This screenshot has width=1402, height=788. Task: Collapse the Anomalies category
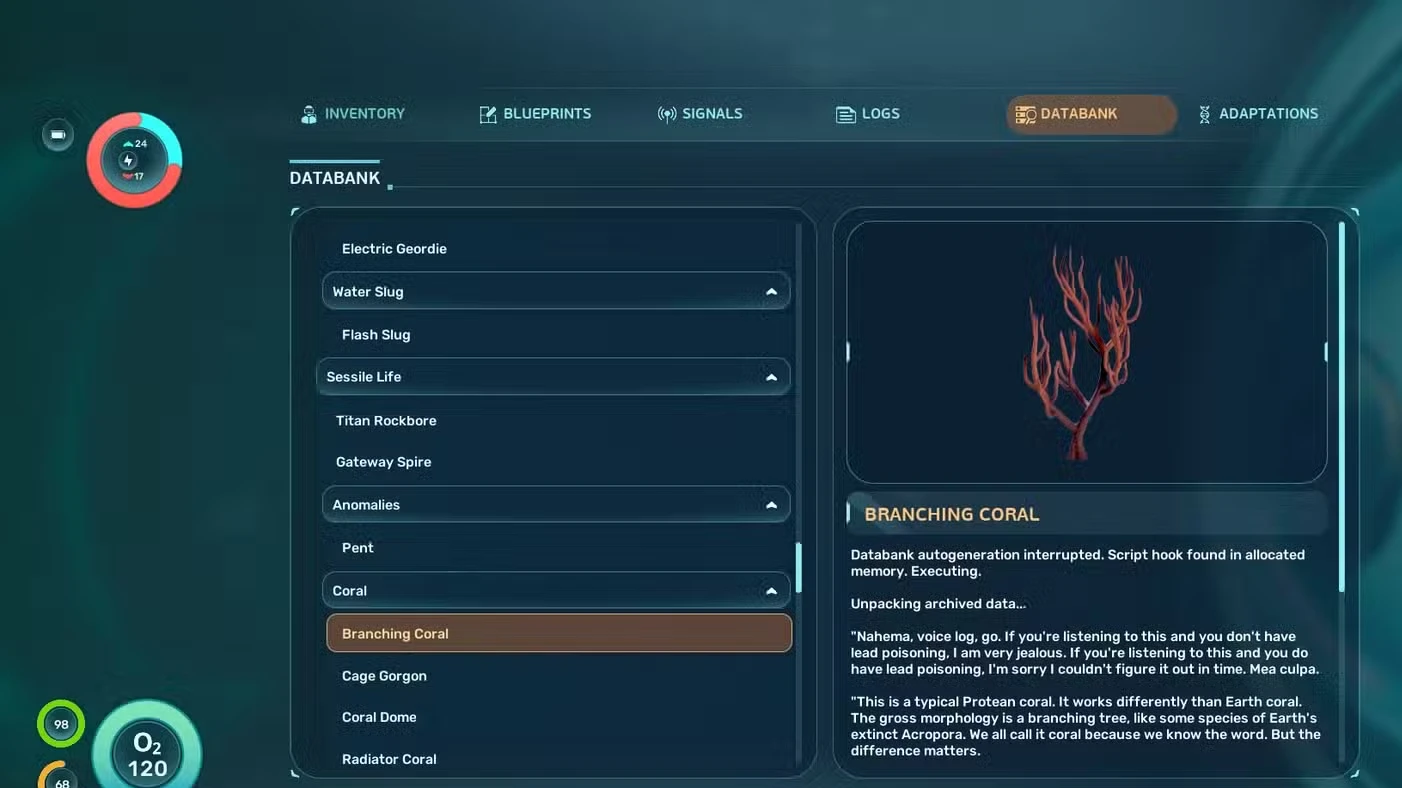771,505
